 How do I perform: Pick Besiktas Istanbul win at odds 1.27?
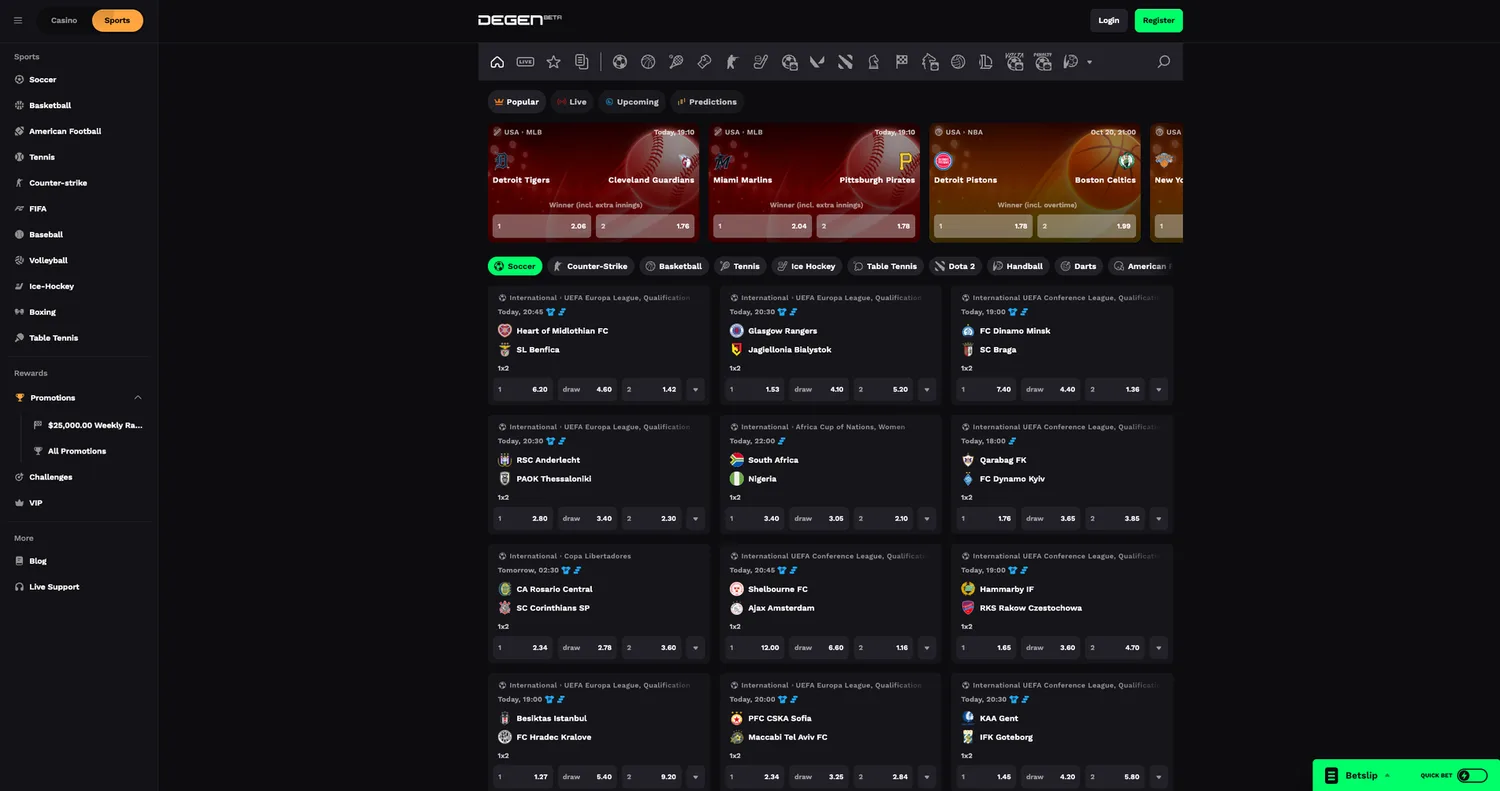(x=523, y=777)
